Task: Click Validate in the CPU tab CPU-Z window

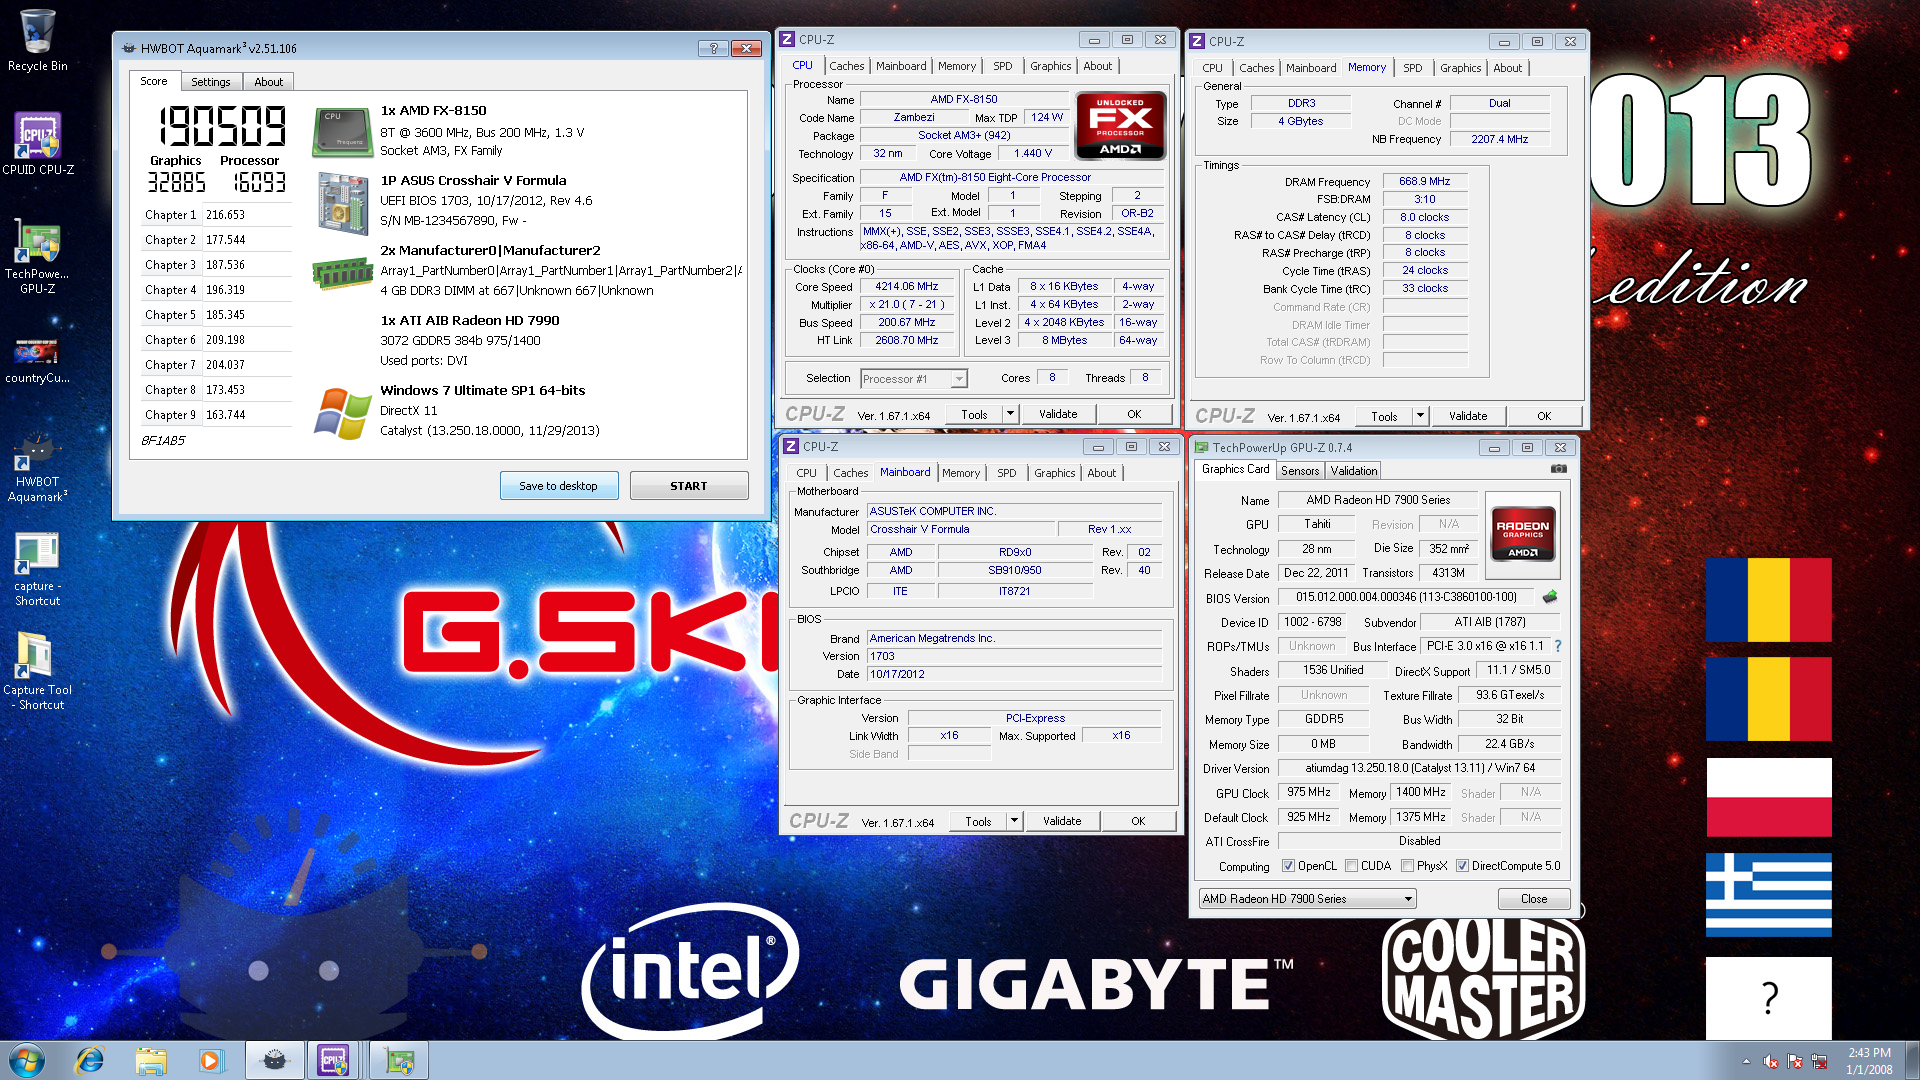Action: tap(1058, 414)
